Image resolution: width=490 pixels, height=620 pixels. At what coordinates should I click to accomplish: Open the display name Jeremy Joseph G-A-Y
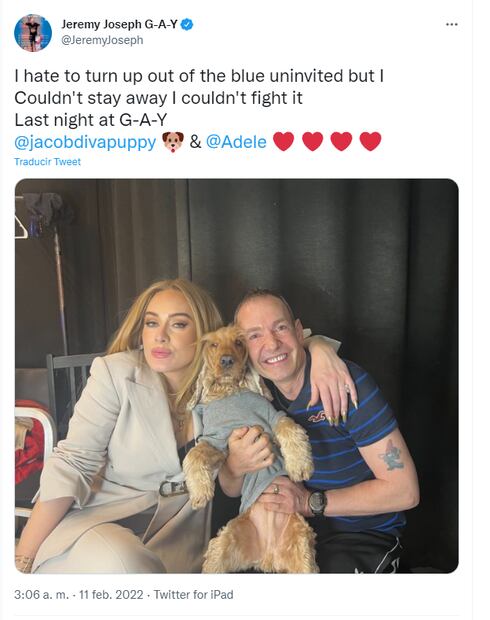click(x=119, y=25)
